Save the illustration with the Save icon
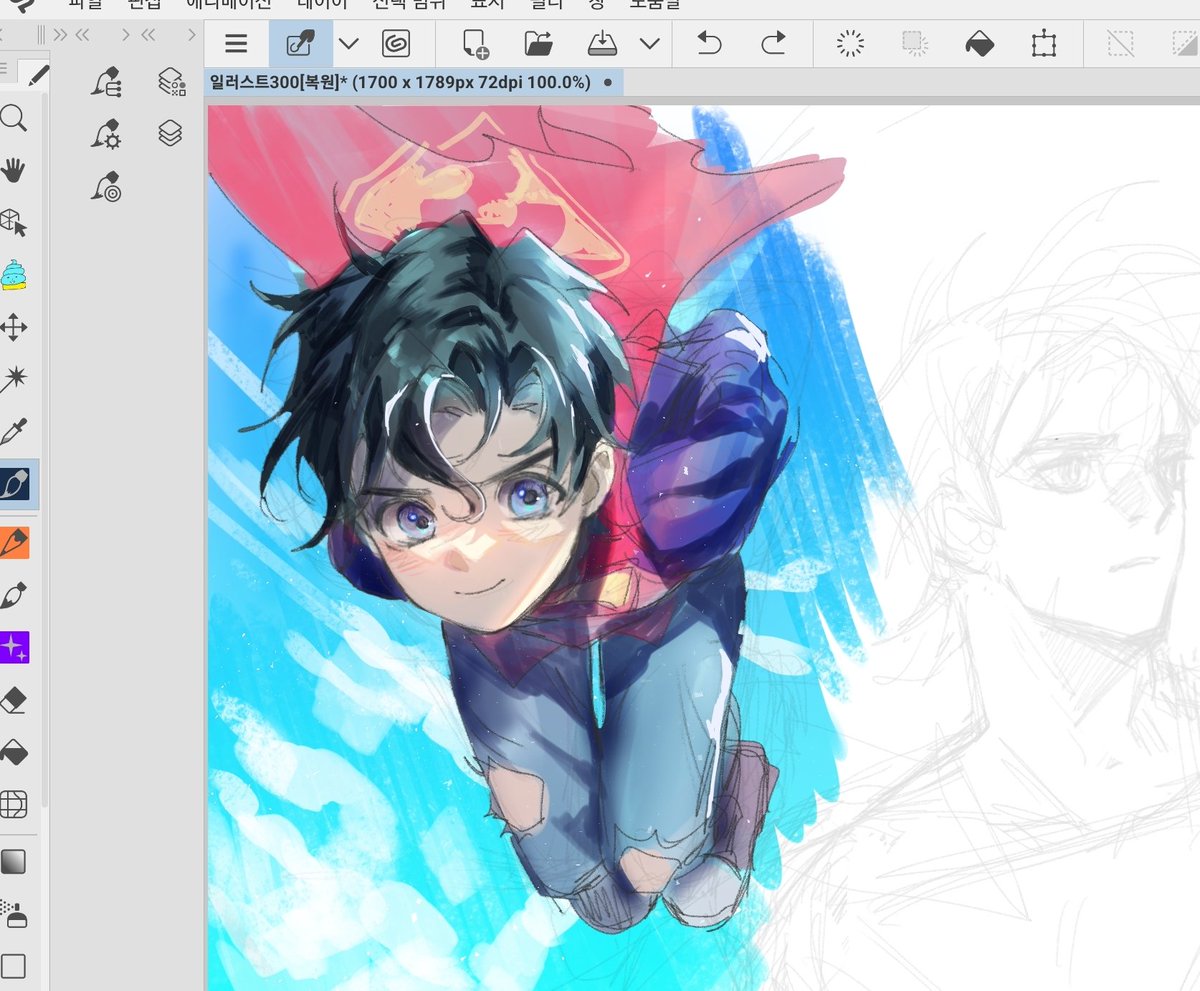Image resolution: width=1200 pixels, height=991 pixels. [x=603, y=44]
